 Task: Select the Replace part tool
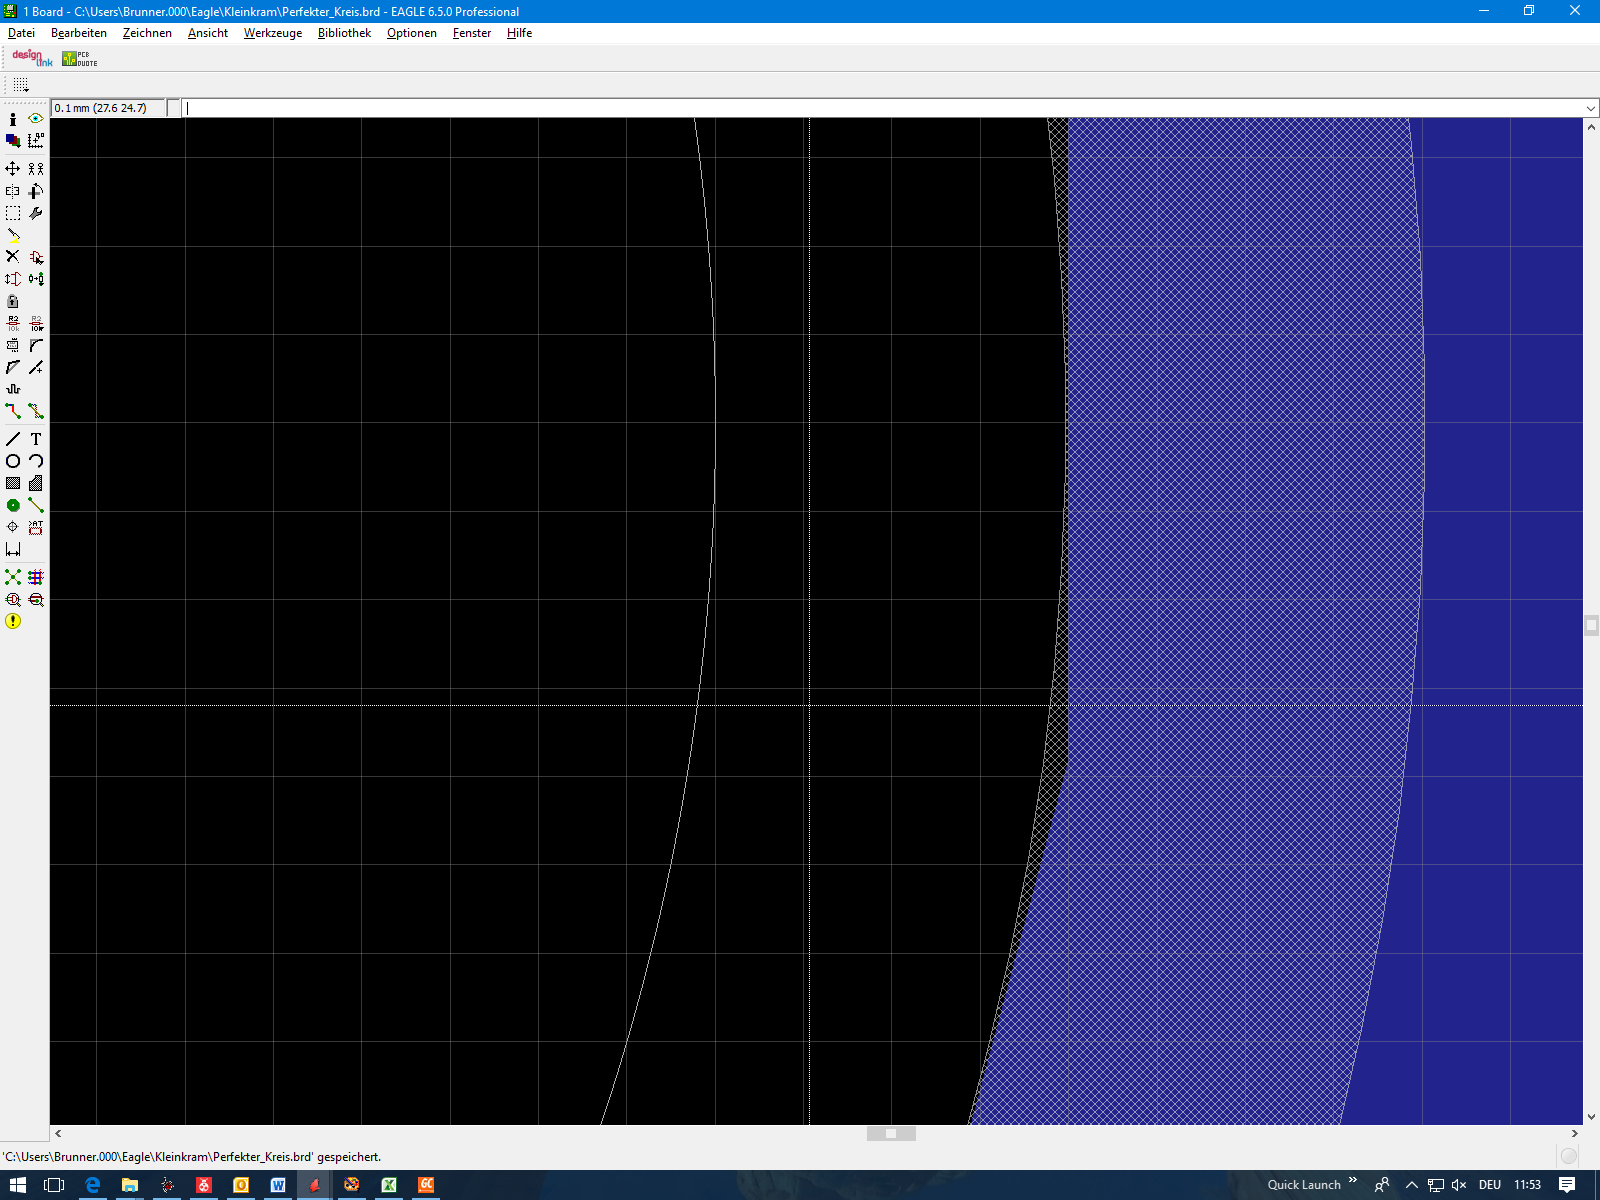pyautogui.click(x=36, y=279)
